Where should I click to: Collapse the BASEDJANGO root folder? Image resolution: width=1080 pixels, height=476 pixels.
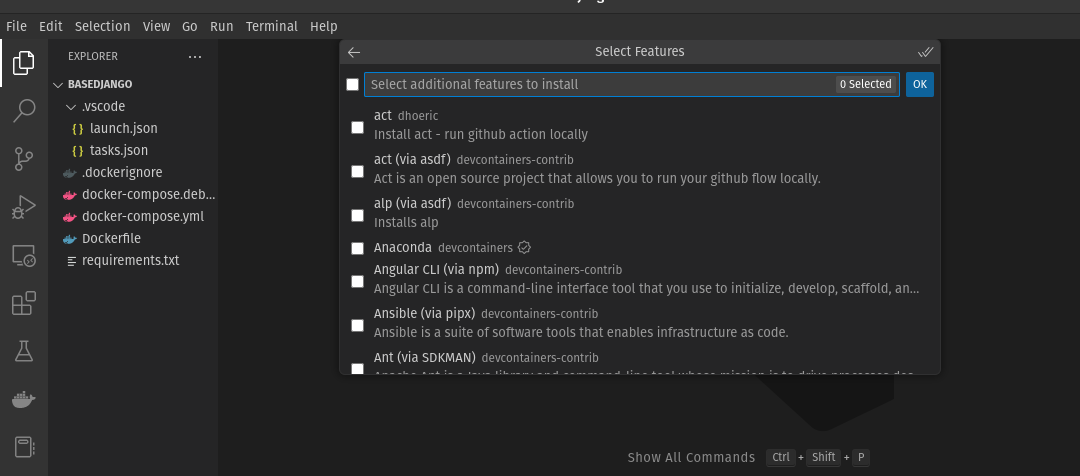point(58,85)
